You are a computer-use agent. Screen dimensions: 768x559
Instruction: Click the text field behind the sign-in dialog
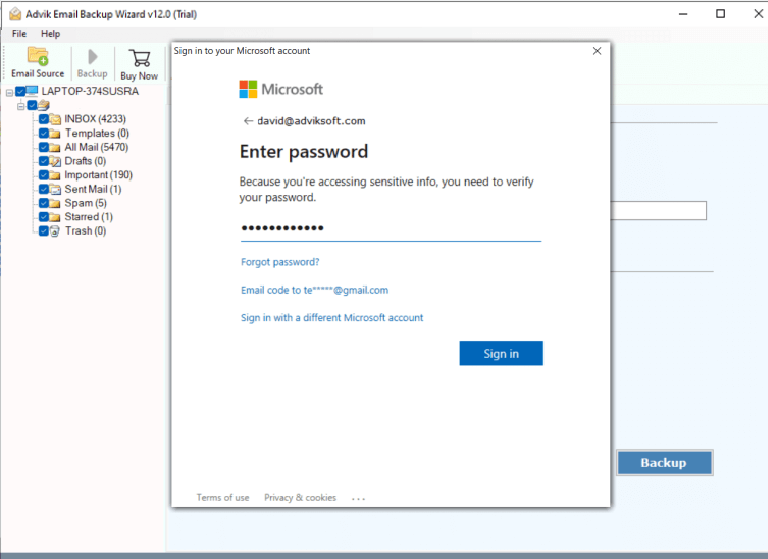click(x=659, y=211)
